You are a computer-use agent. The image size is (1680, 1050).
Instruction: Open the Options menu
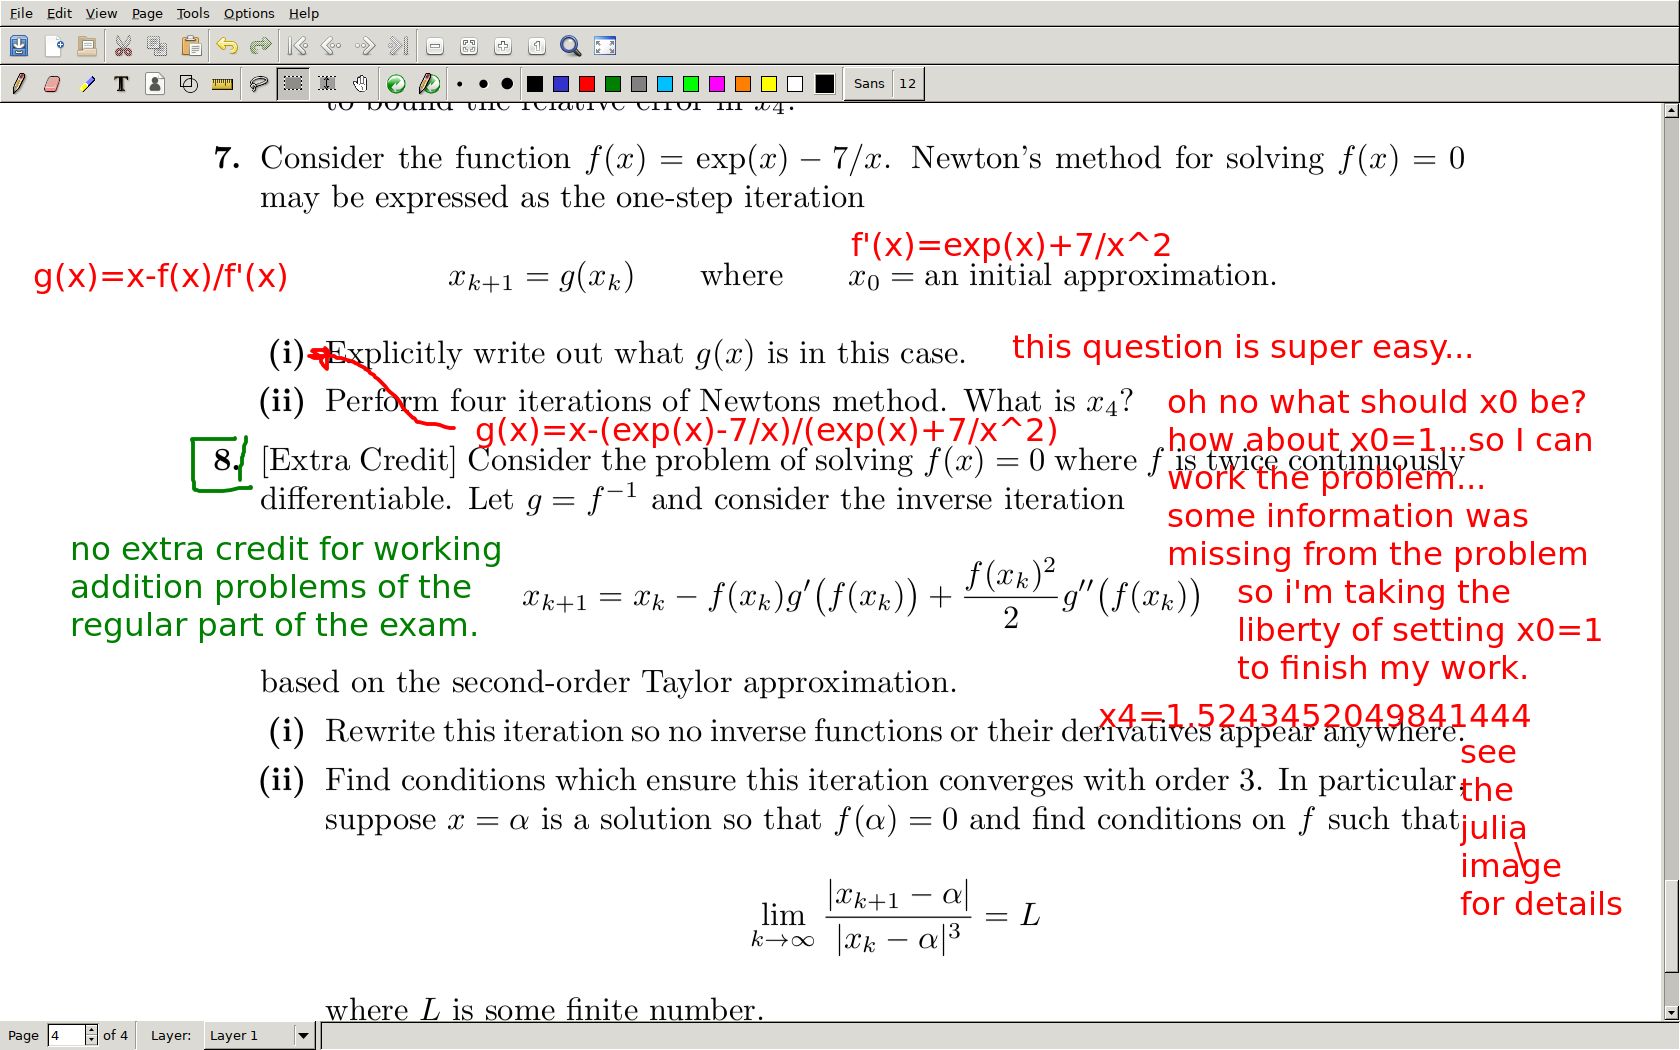coord(249,13)
